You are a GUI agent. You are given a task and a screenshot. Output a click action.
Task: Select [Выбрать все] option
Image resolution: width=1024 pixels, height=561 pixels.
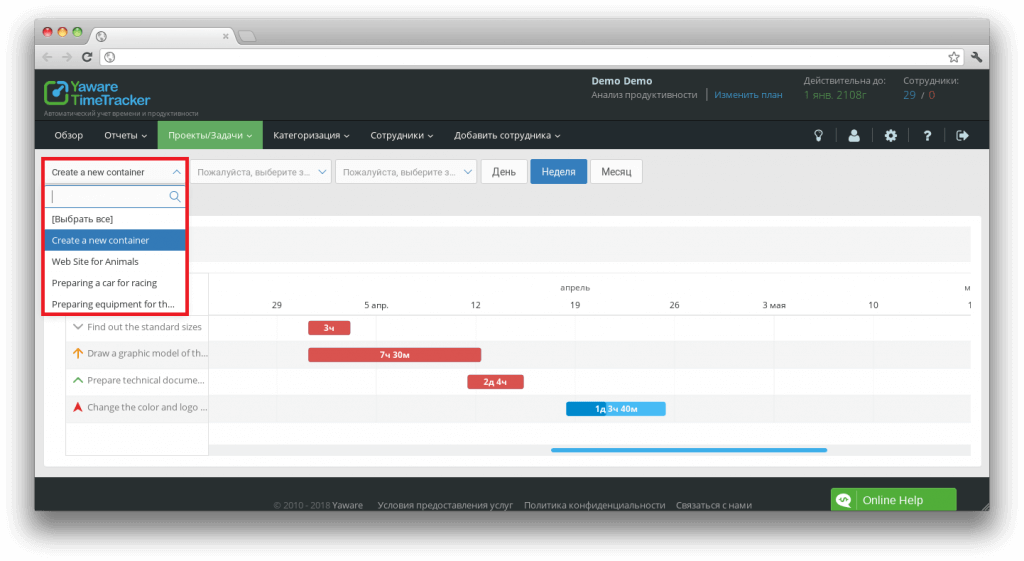[x=115, y=219]
